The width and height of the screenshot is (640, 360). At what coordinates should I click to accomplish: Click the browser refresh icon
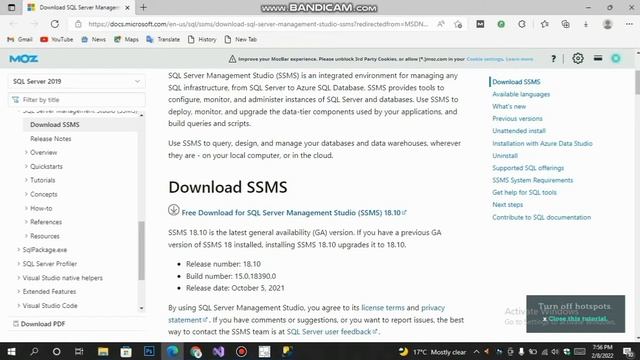point(54,24)
